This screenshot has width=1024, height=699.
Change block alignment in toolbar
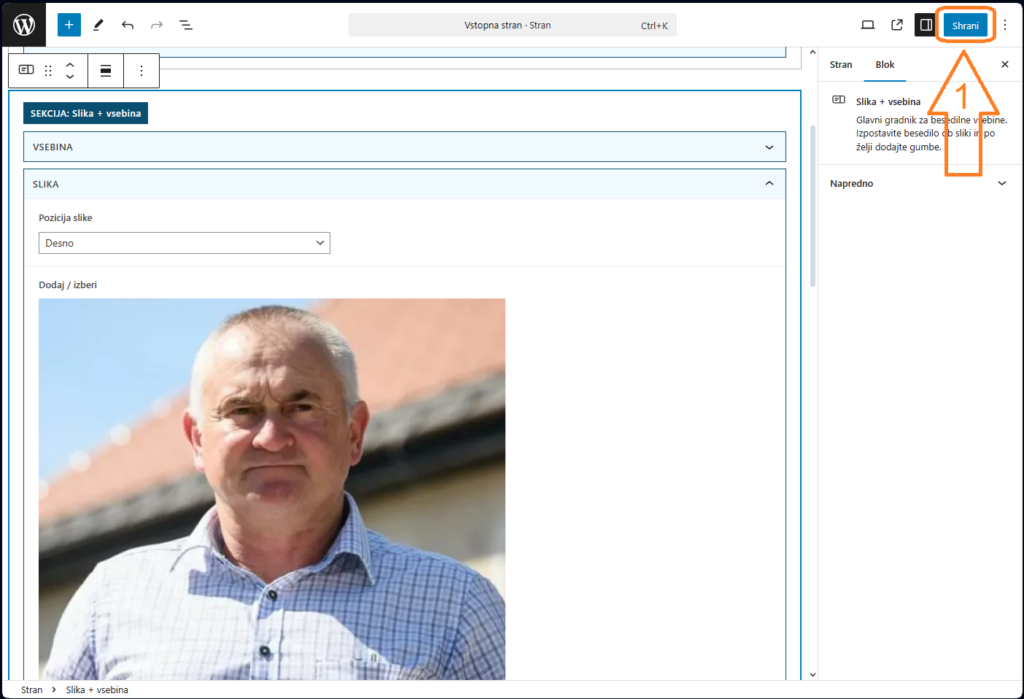(105, 71)
